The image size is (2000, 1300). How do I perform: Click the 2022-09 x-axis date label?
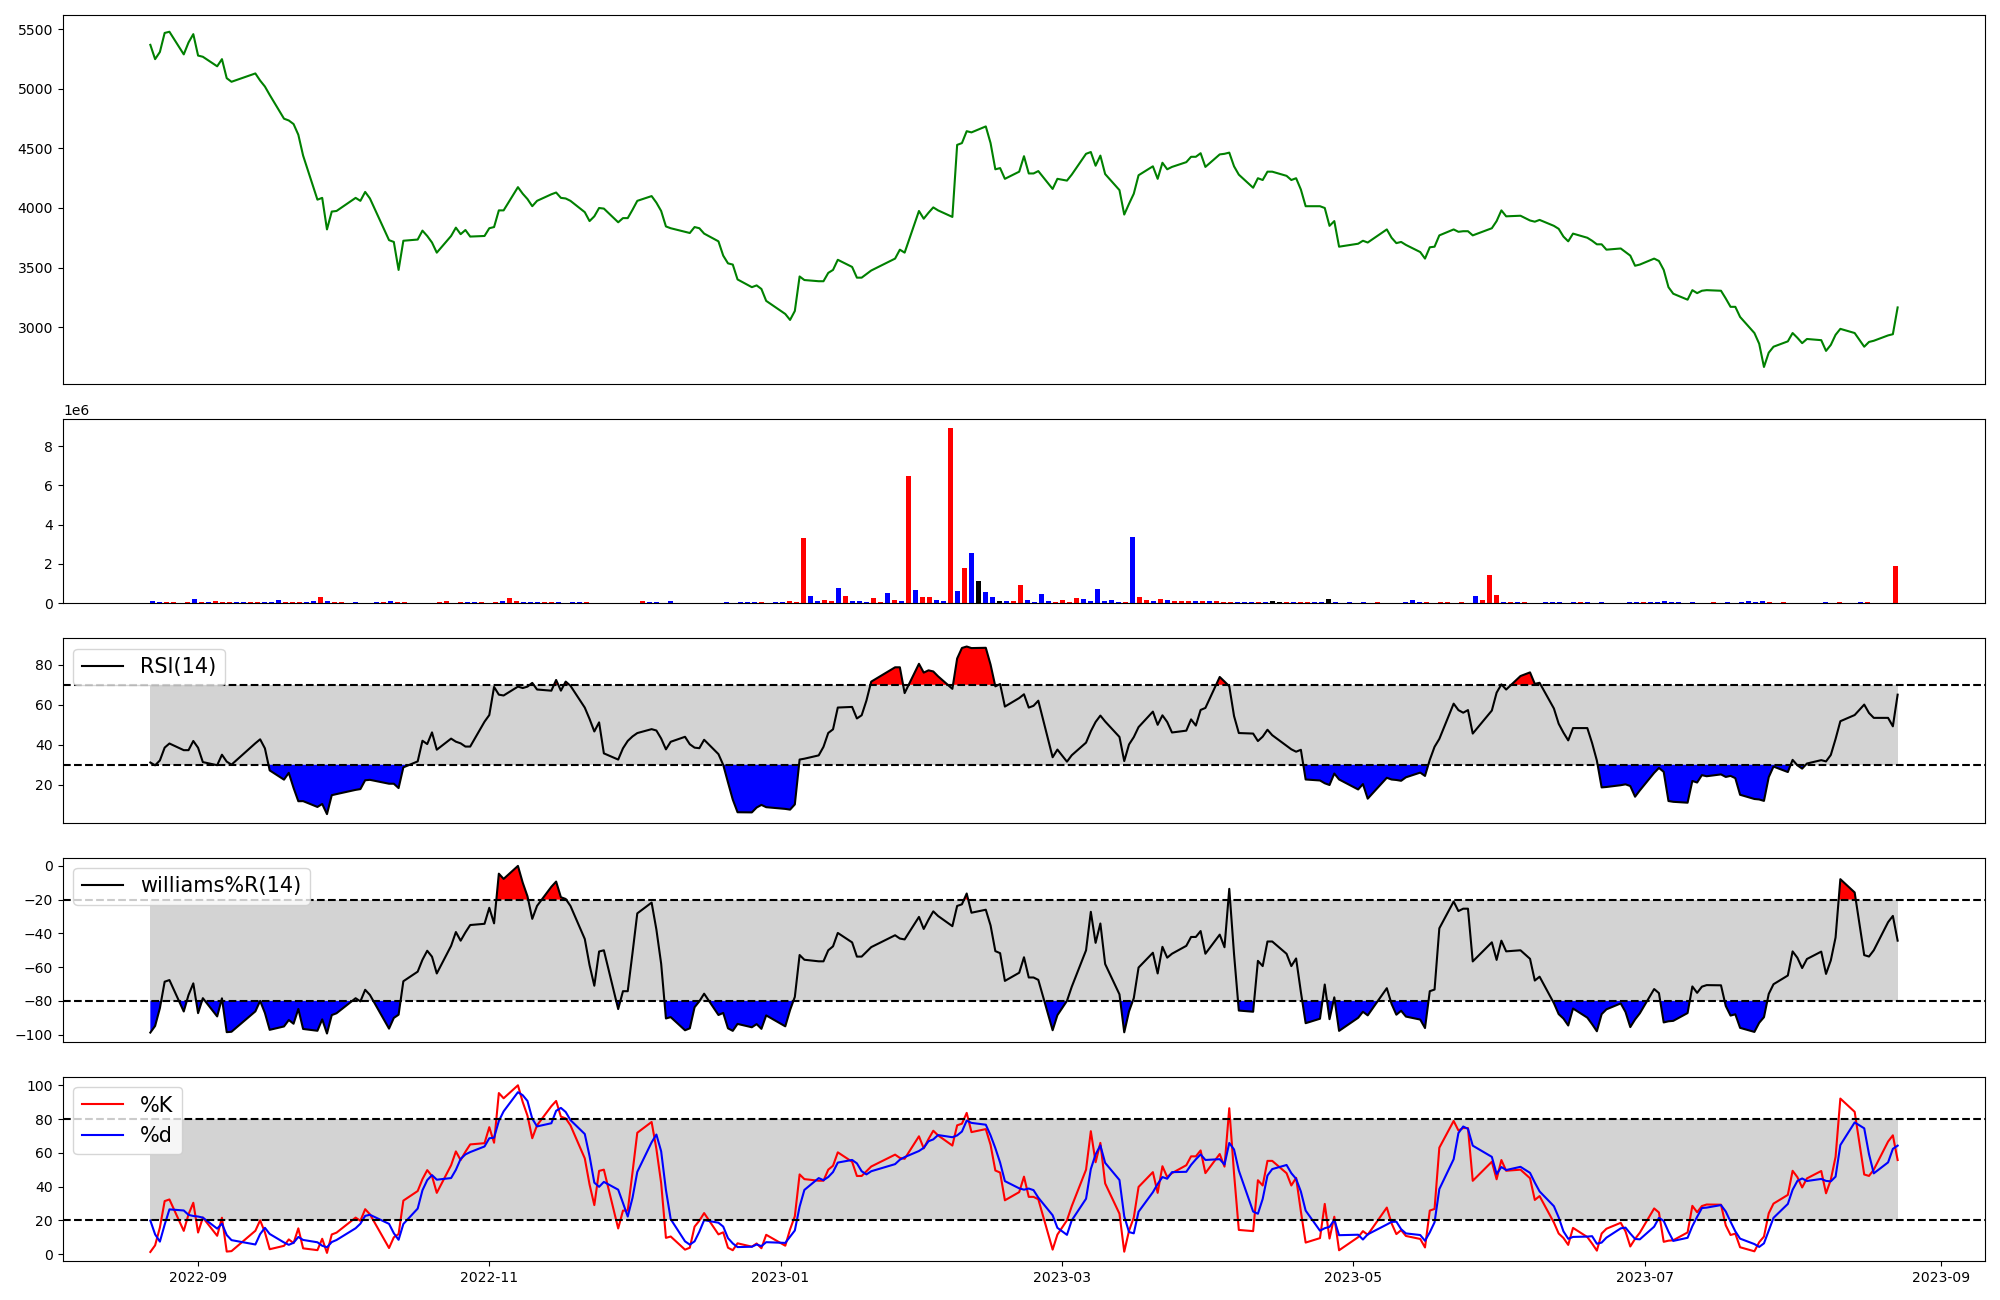tap(198, 1277)
